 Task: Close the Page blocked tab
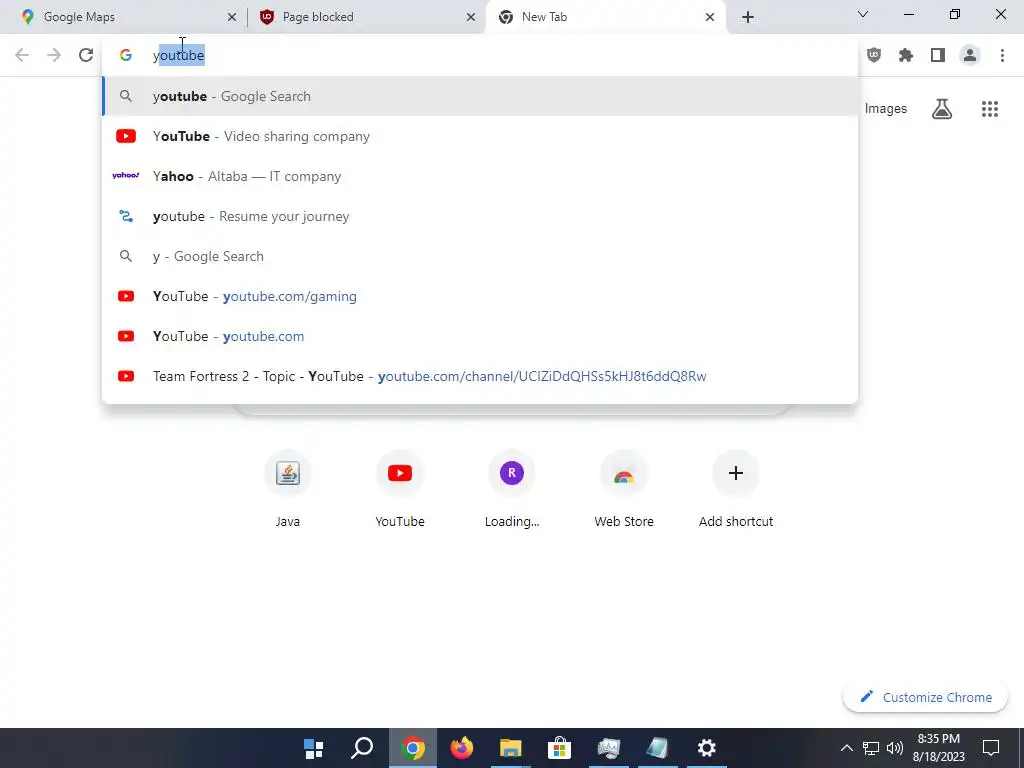click(471, 17)
